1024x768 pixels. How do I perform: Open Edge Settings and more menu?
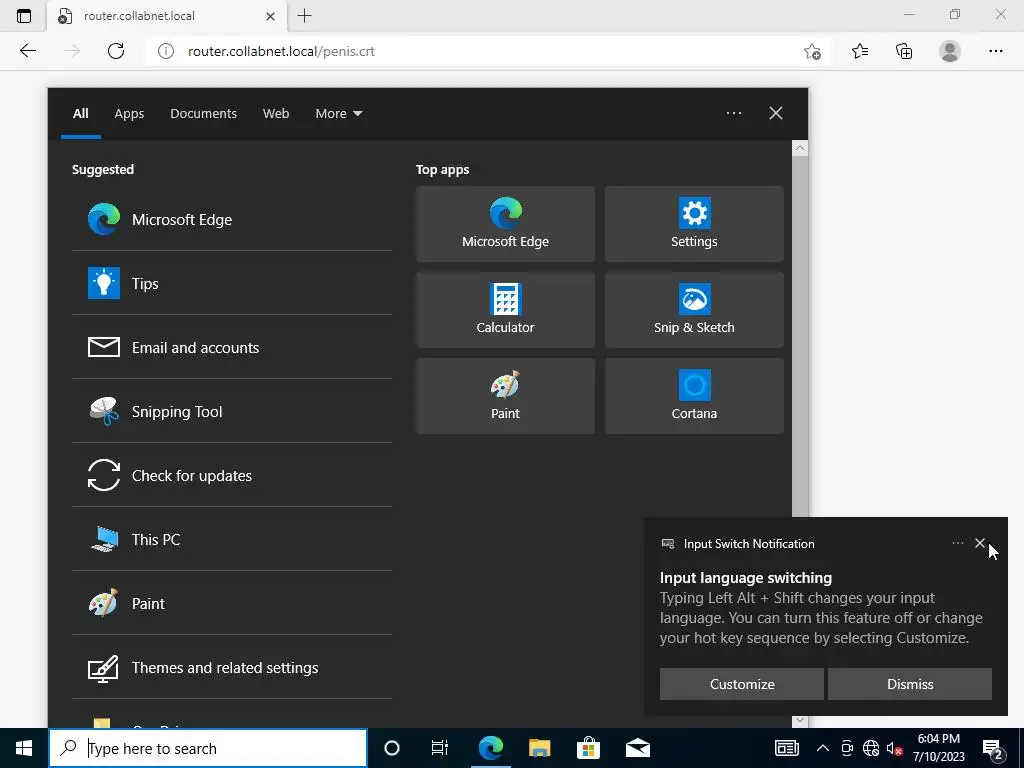pyautogui.click(x=995, y=51)
